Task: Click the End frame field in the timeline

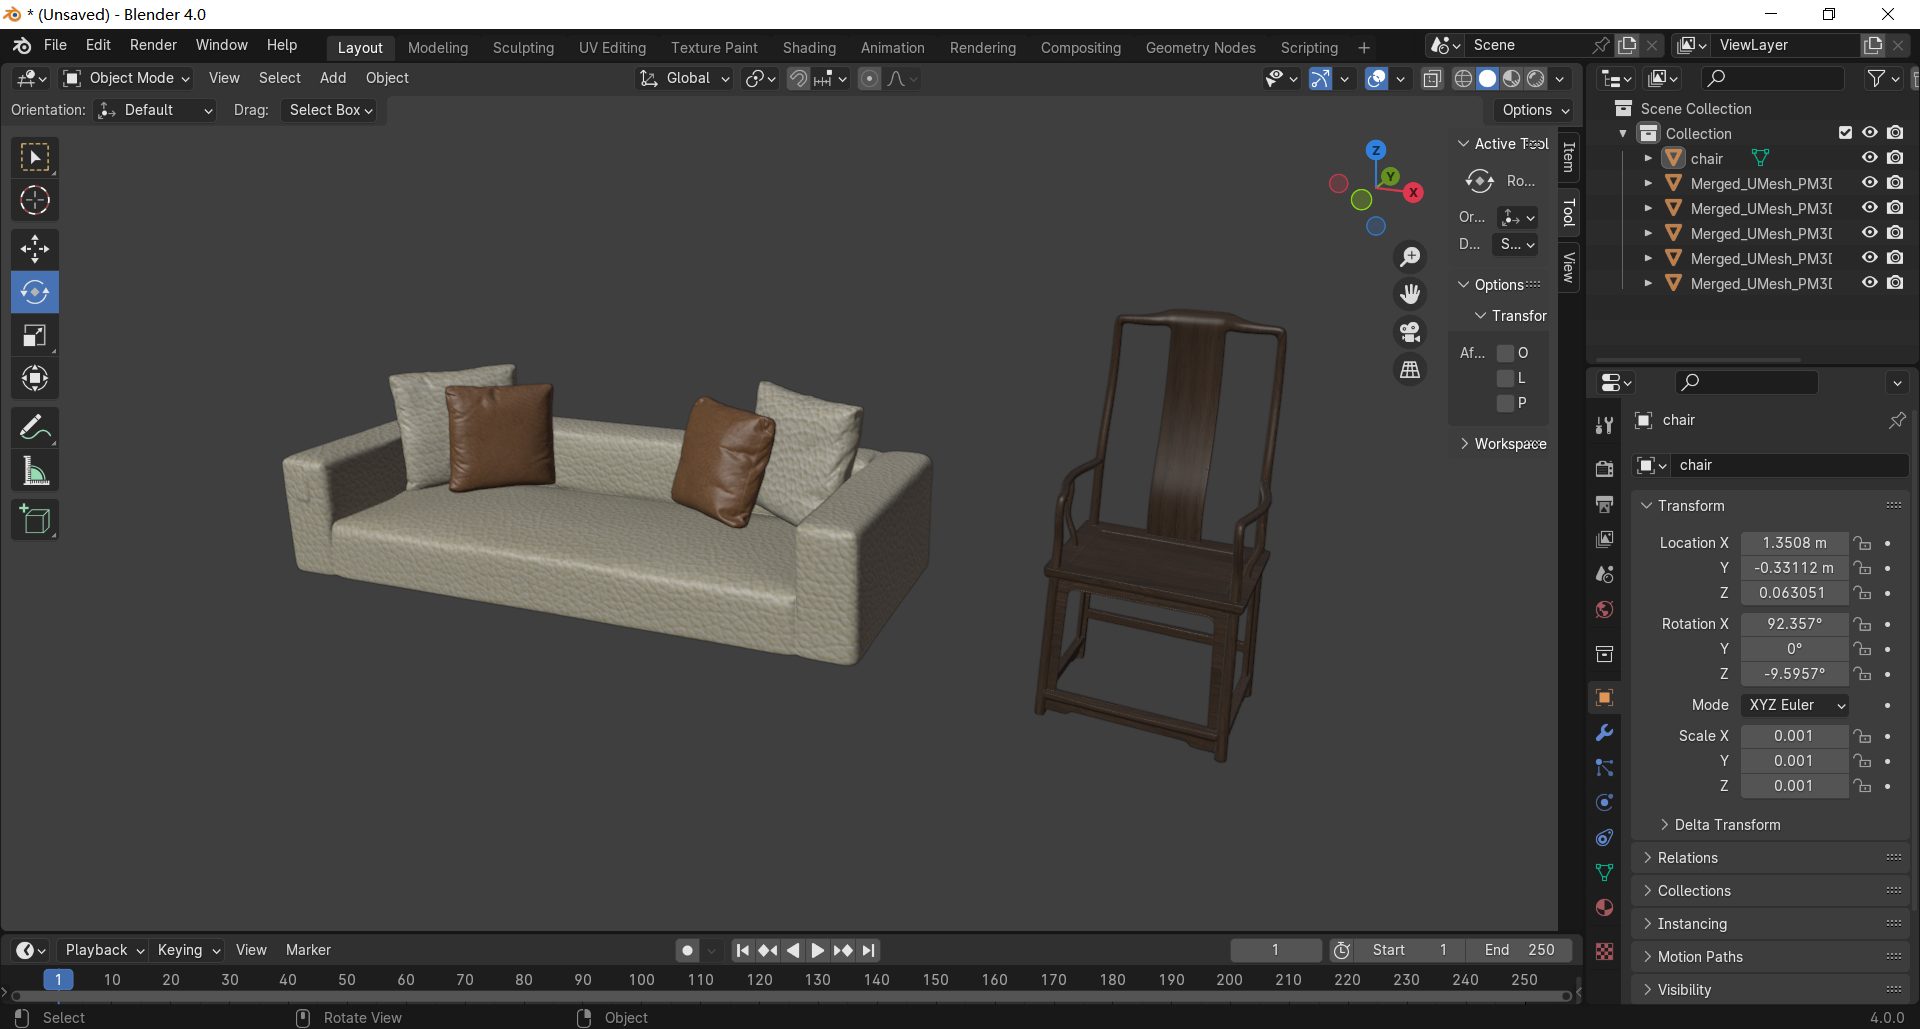Action: (x=1519, y=950)
